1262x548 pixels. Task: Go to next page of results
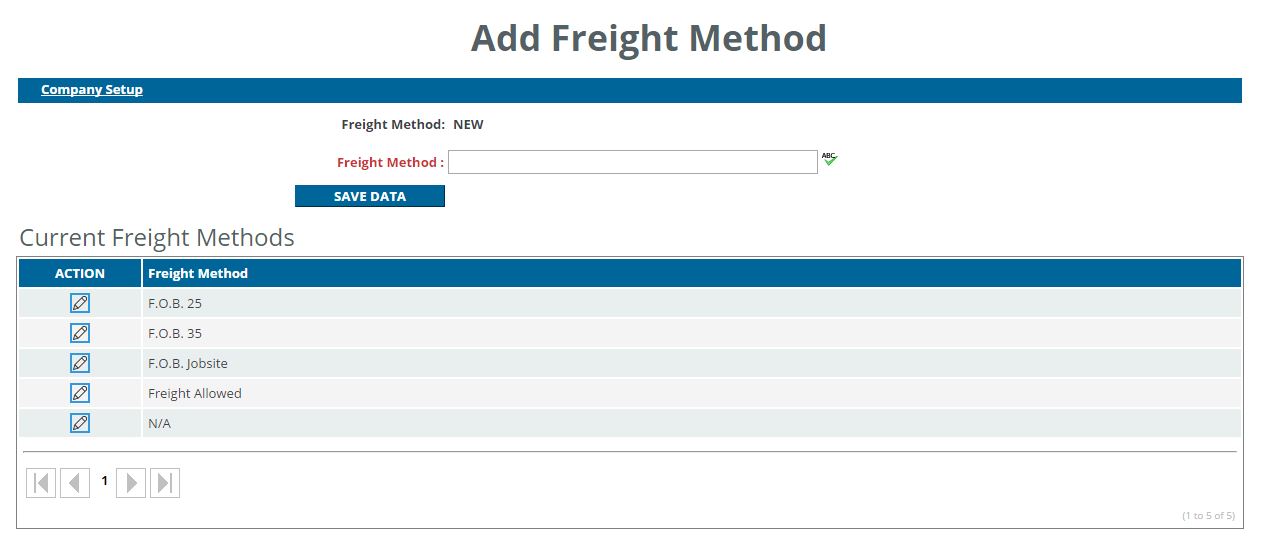pyautogui.click(x=131, y=483)
